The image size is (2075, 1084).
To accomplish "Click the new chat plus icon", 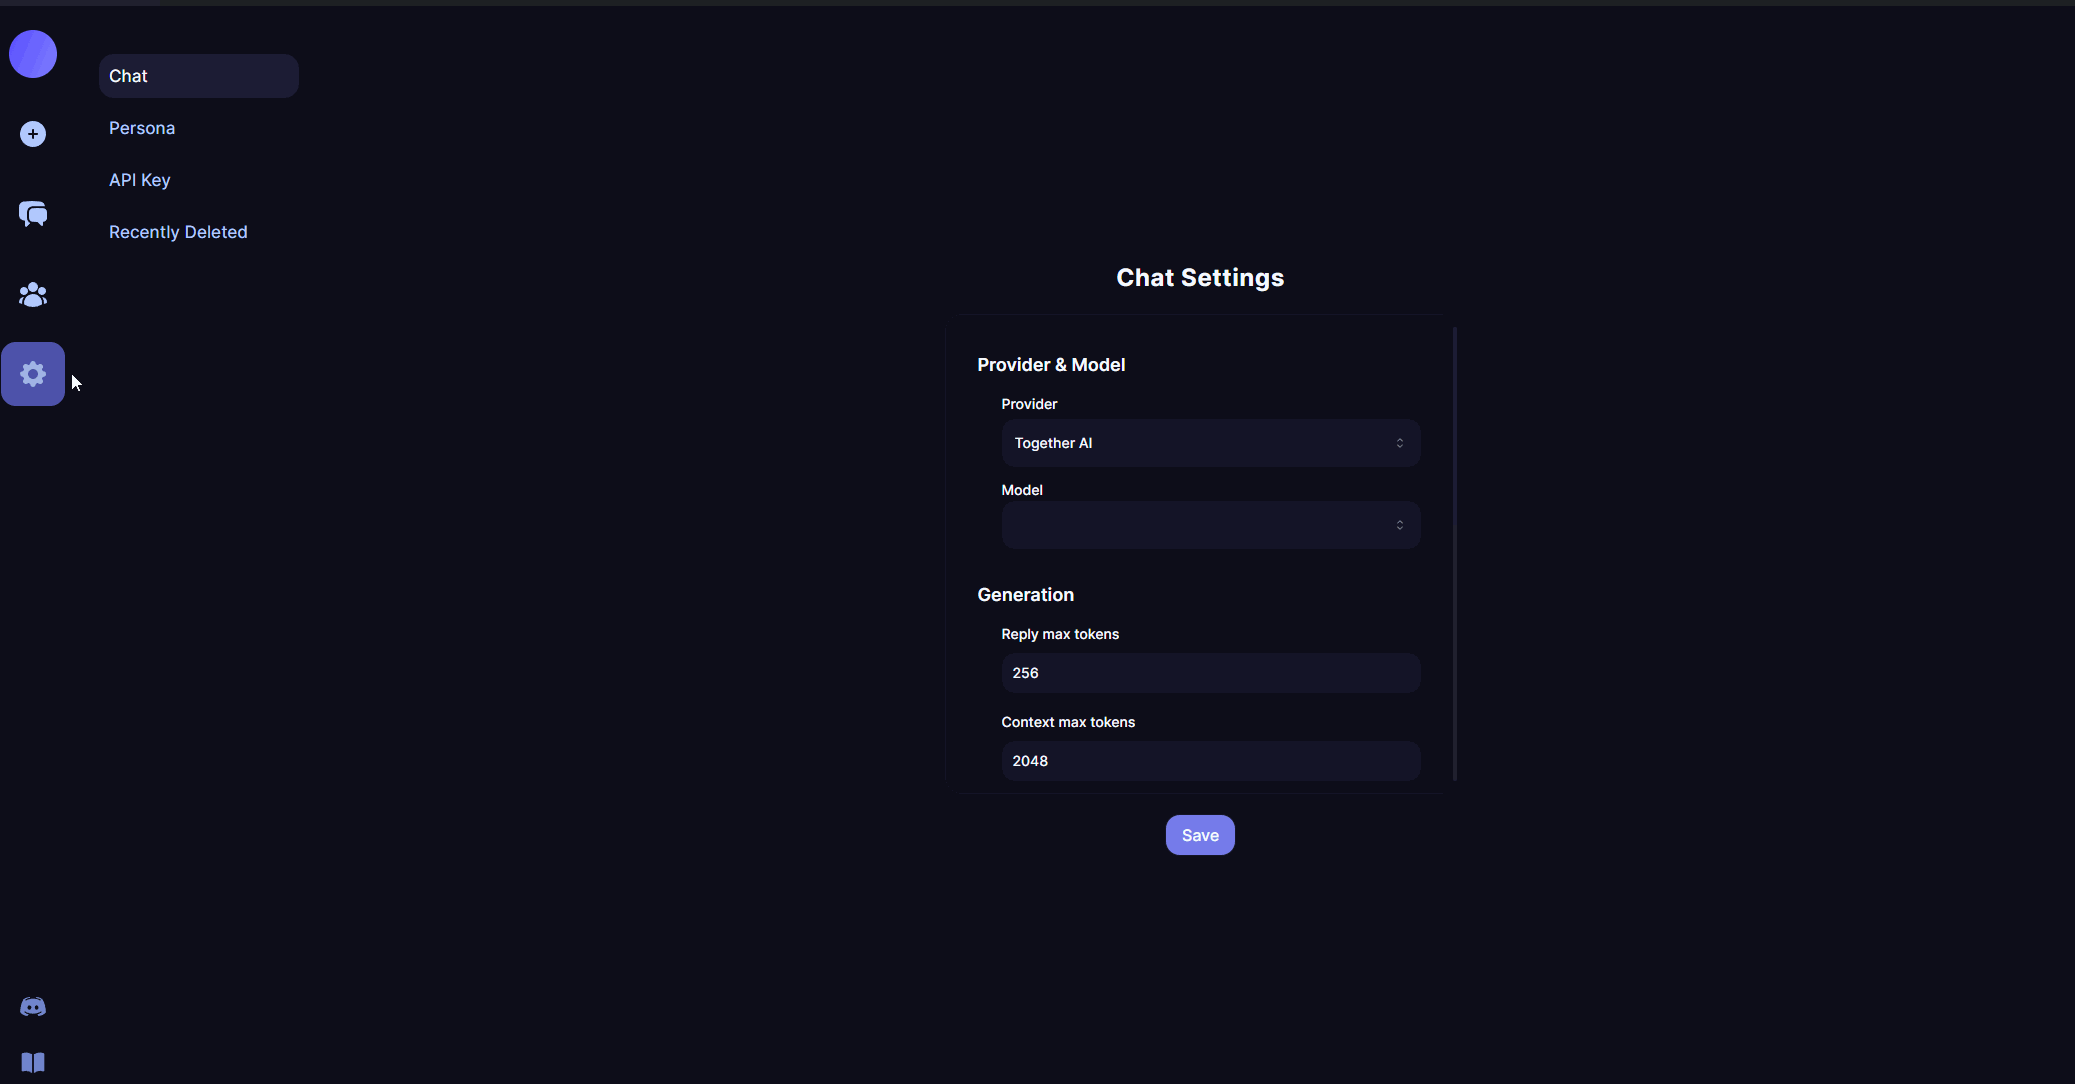I will click(x=33, y=134).
